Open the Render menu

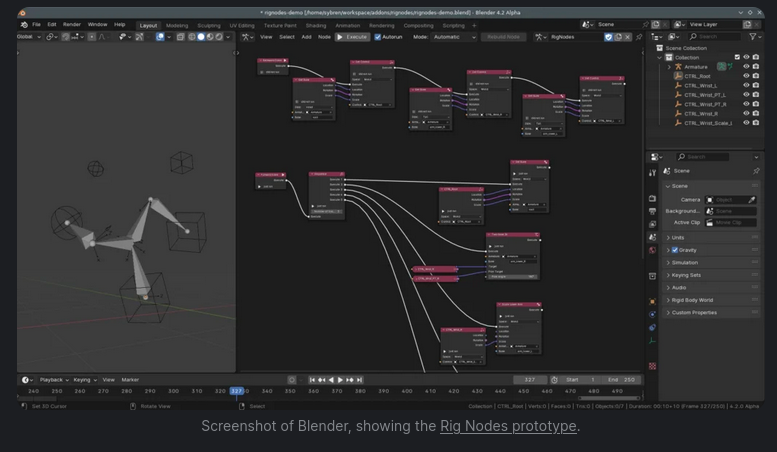click(x=72, y=24)
